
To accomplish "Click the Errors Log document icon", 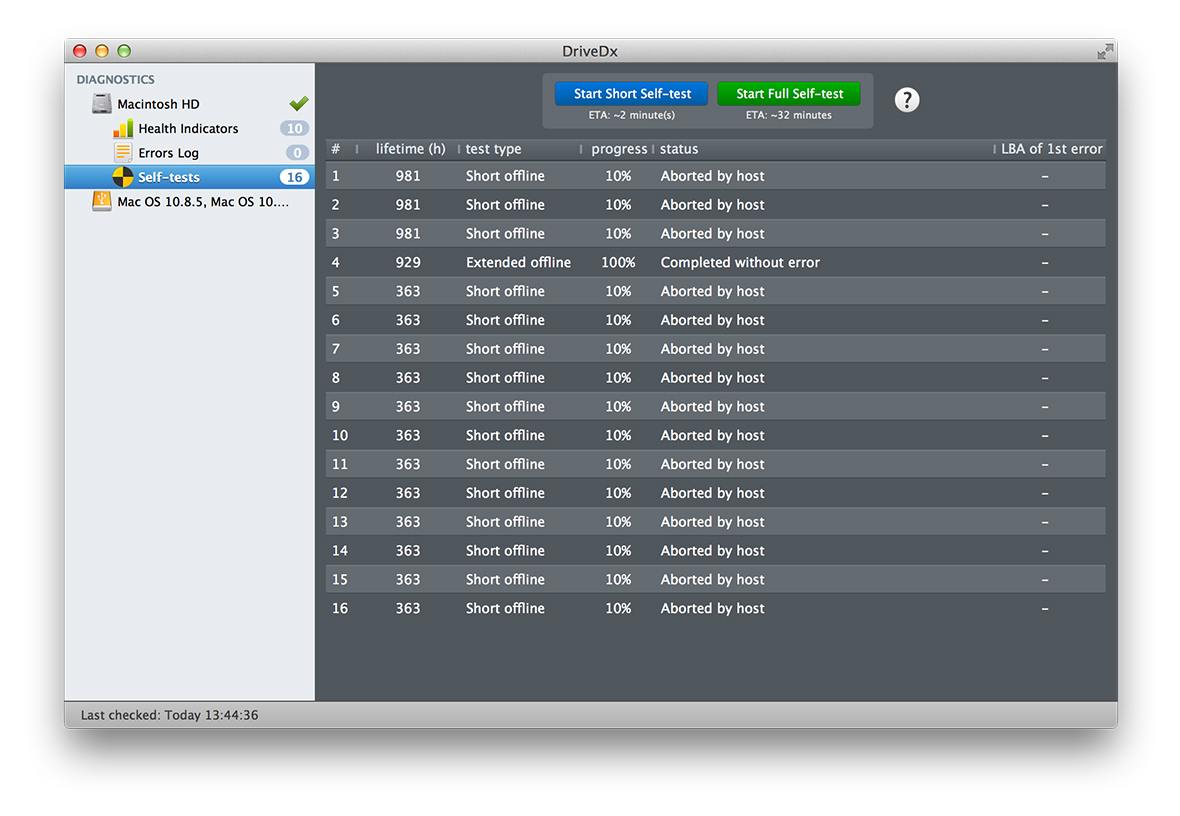I will [123, 153].
